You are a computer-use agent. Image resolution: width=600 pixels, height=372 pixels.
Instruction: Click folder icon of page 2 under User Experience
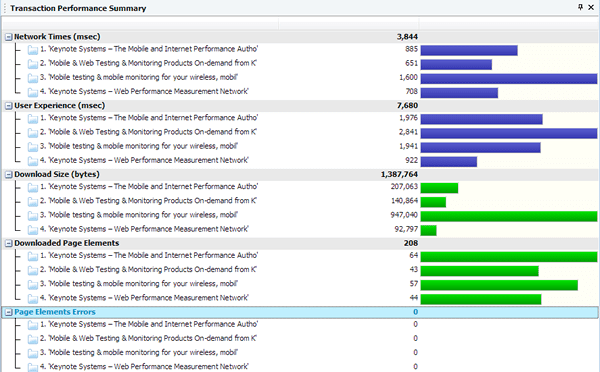point(33,133)
